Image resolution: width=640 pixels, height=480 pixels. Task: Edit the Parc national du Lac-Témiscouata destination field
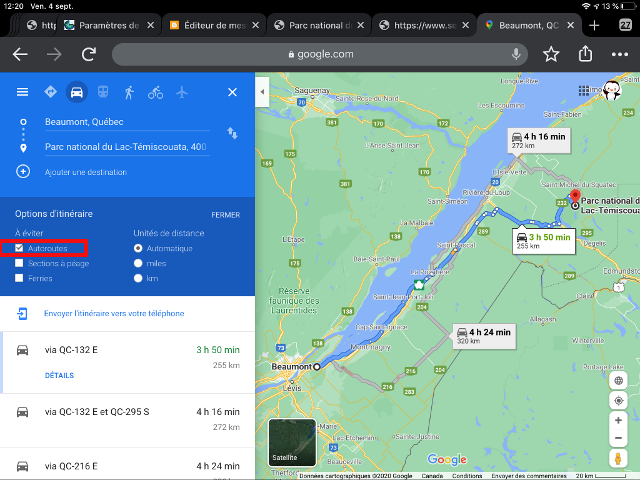pos(127,147)
